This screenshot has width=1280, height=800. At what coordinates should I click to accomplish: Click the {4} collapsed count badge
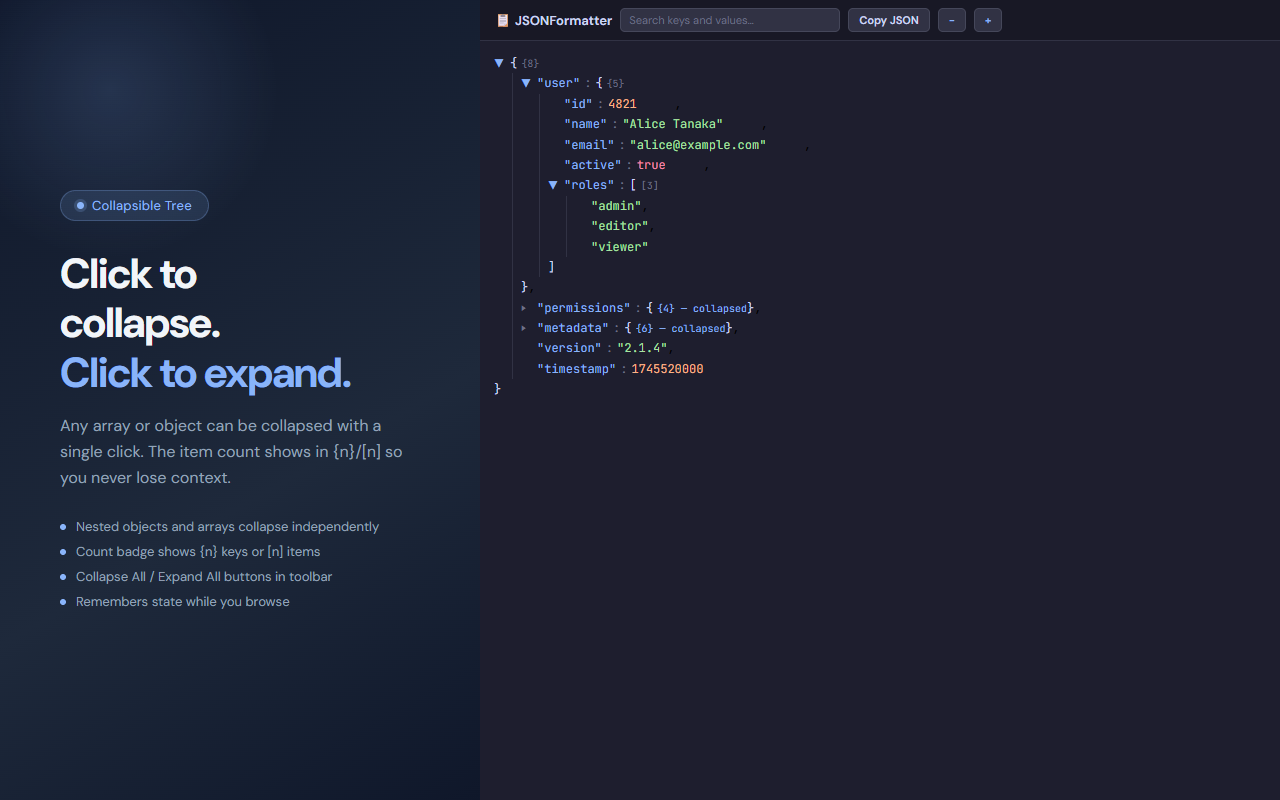point(702,308)
